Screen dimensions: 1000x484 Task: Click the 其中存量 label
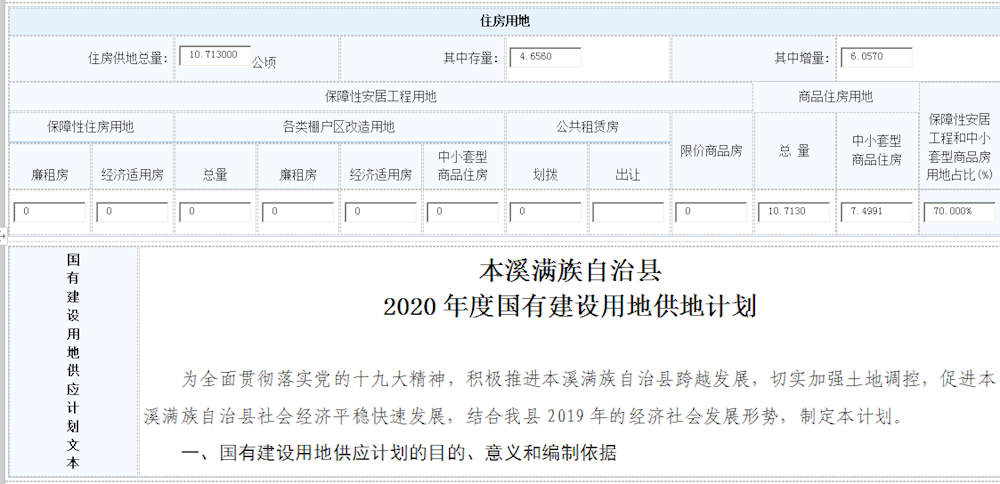(471, 59)
